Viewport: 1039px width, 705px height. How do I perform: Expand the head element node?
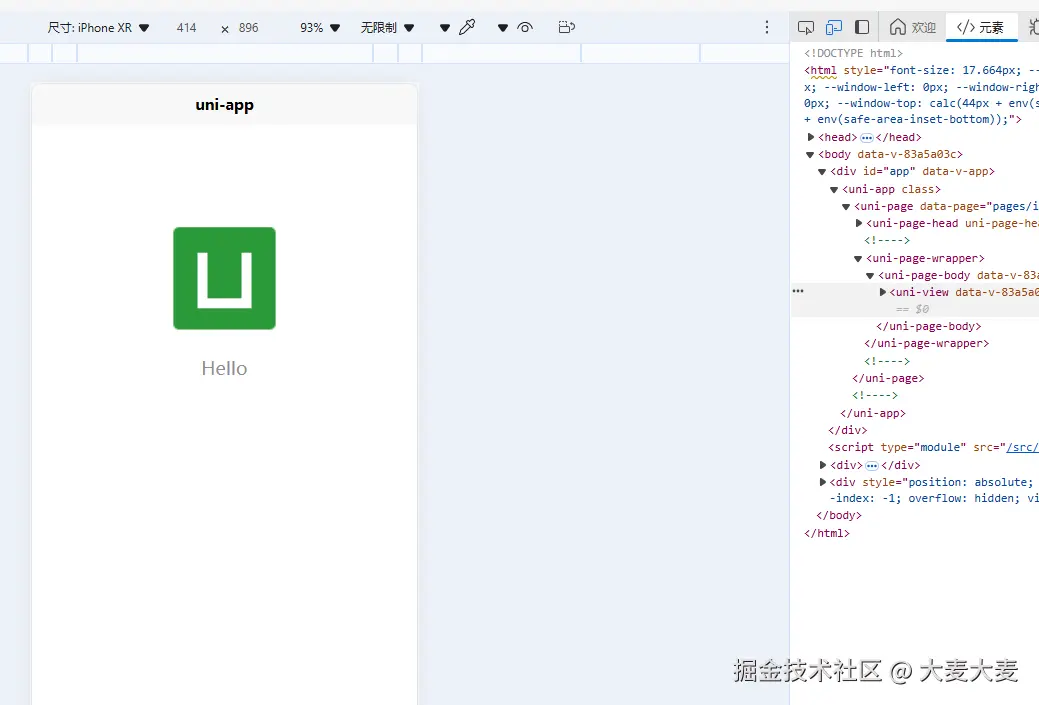(810, 137)
